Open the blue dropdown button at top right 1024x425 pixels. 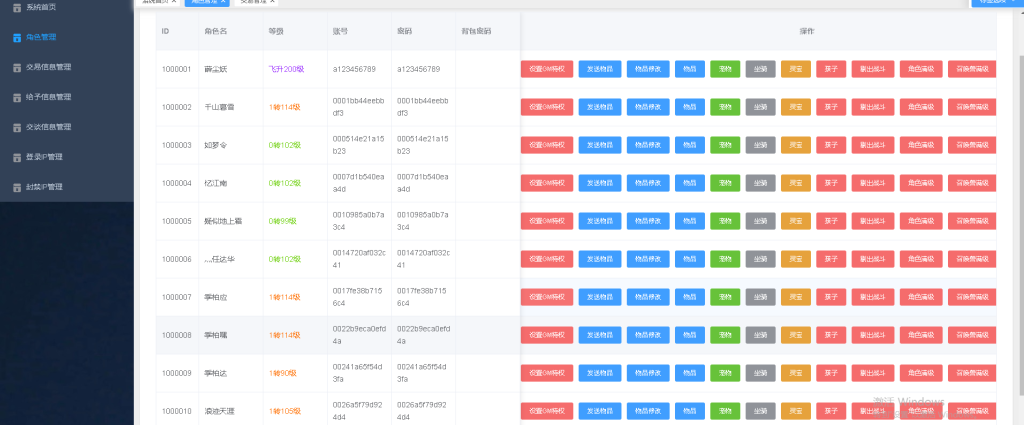(x=997, y=3)
